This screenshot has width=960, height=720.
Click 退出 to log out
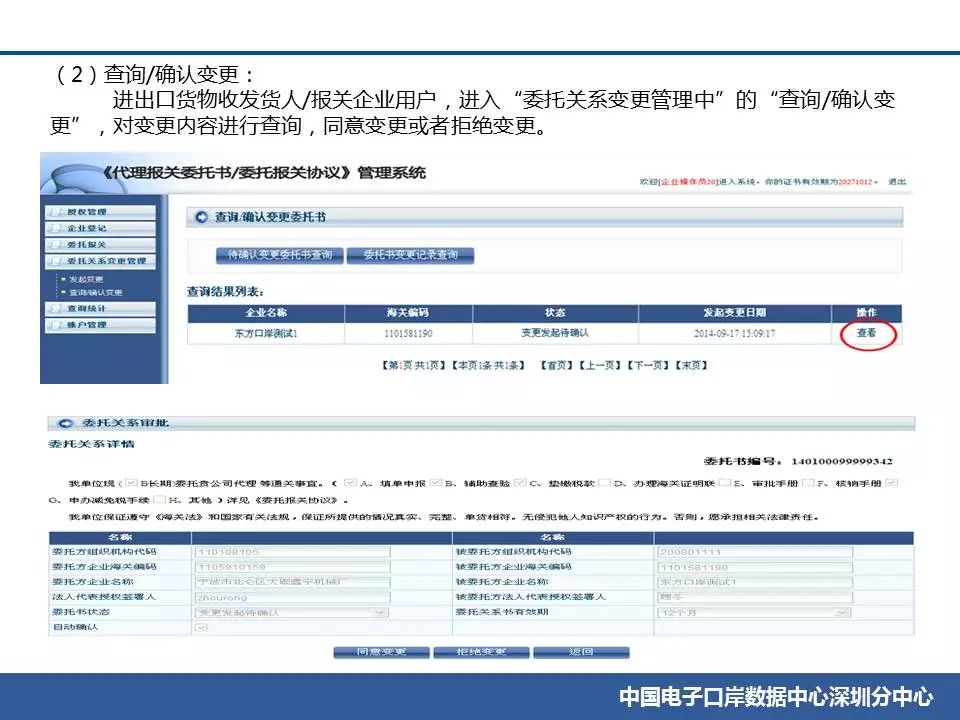click(897, 182)
